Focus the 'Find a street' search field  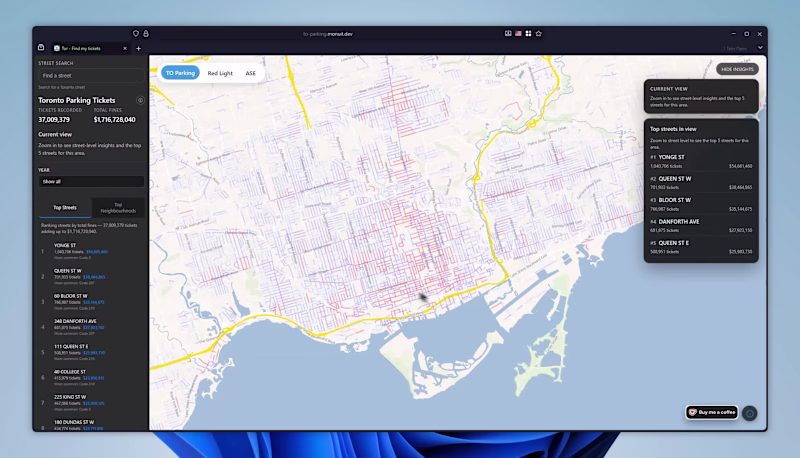tap(91, 75)
